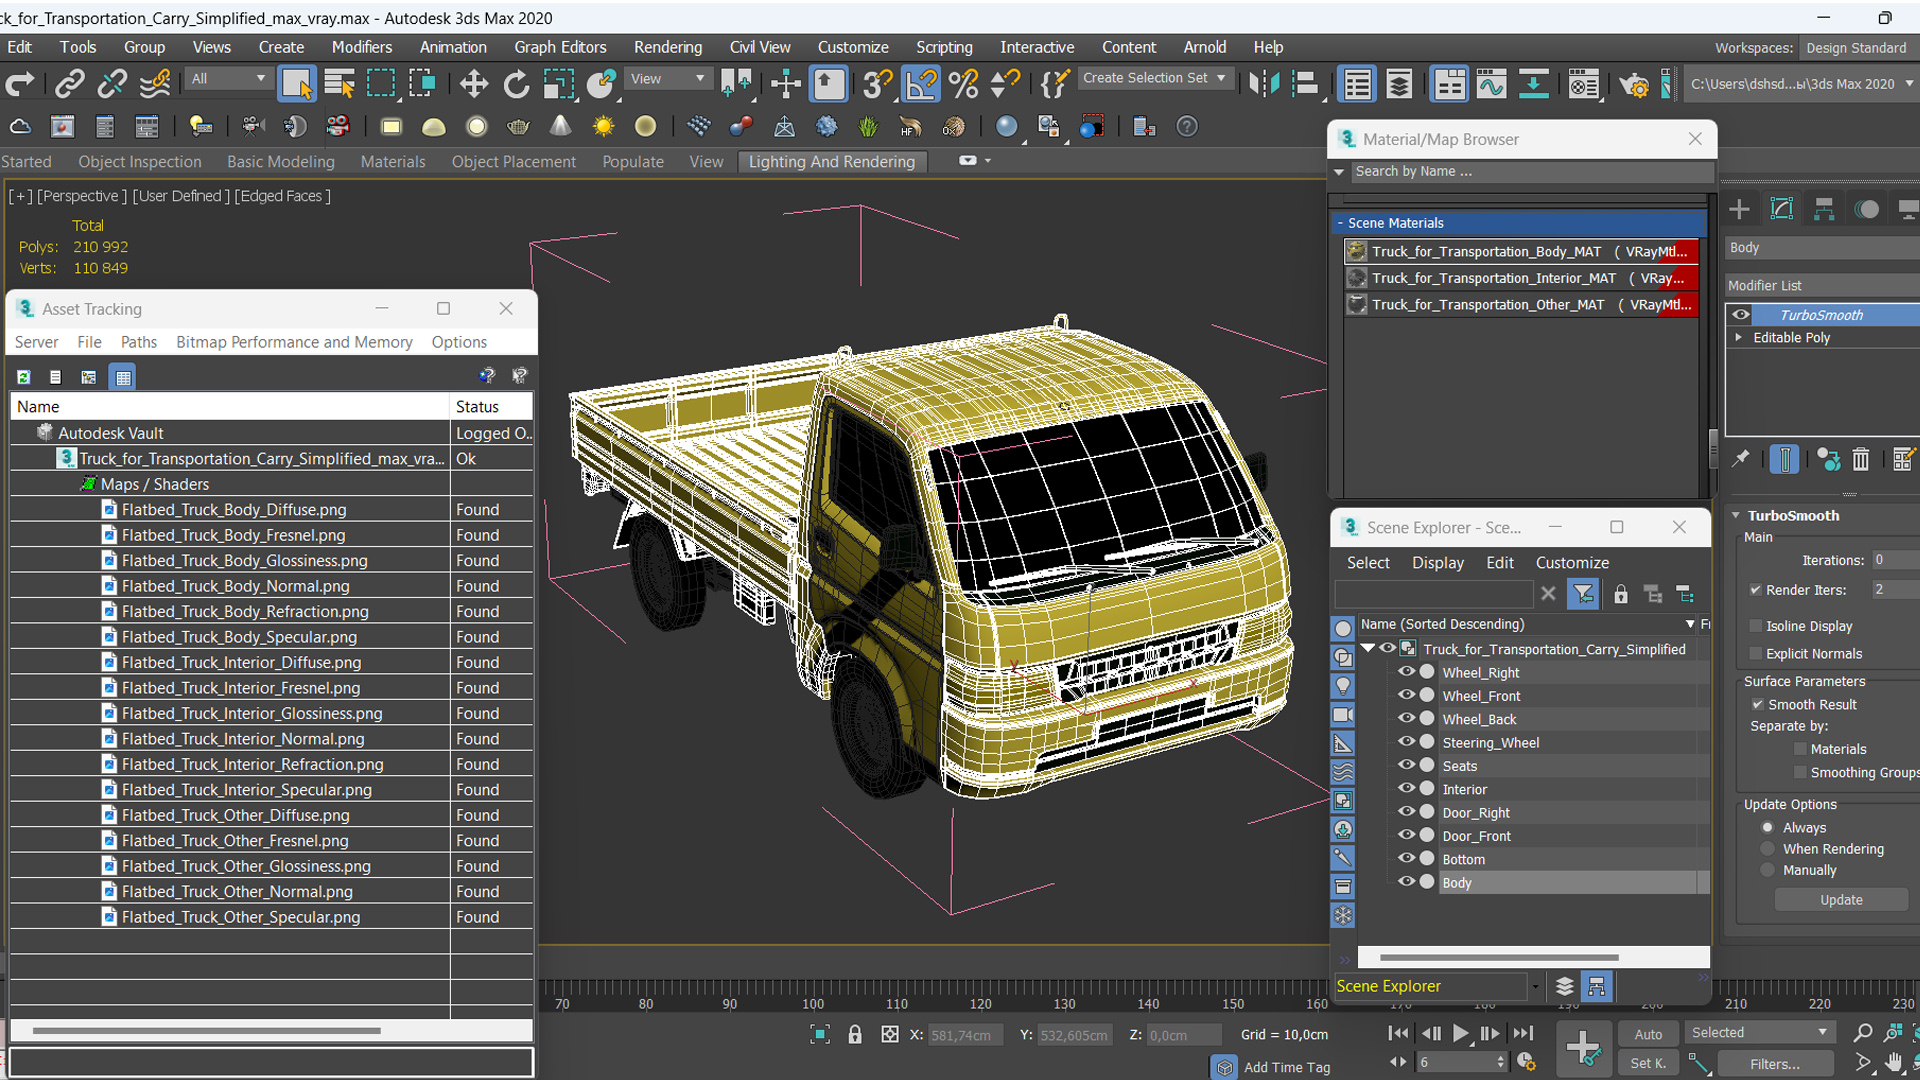
Task: Click the selection lock toggle in status bar
Action: [x=855, y=1035]
